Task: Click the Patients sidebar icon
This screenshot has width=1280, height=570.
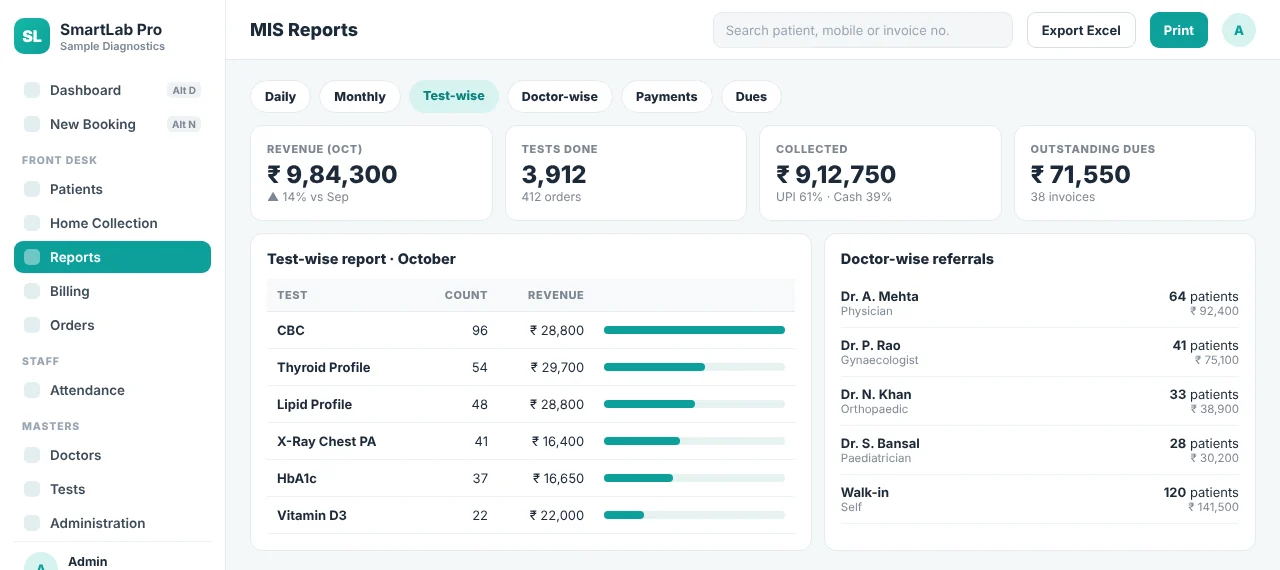Action: [x=32, y=189]
